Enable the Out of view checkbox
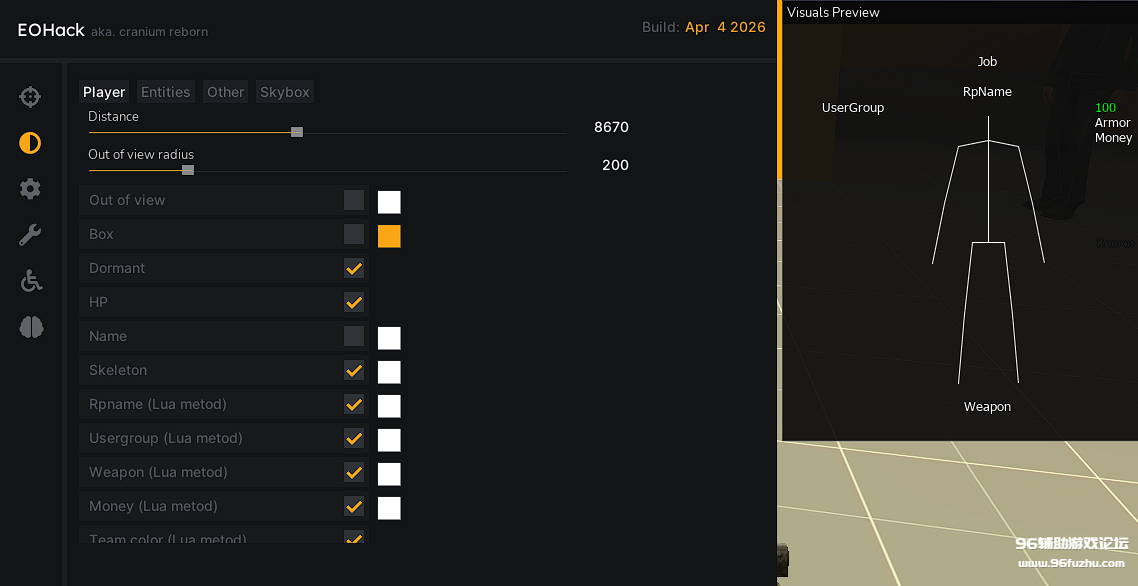The image size is (1138, 586). (354, 200)
